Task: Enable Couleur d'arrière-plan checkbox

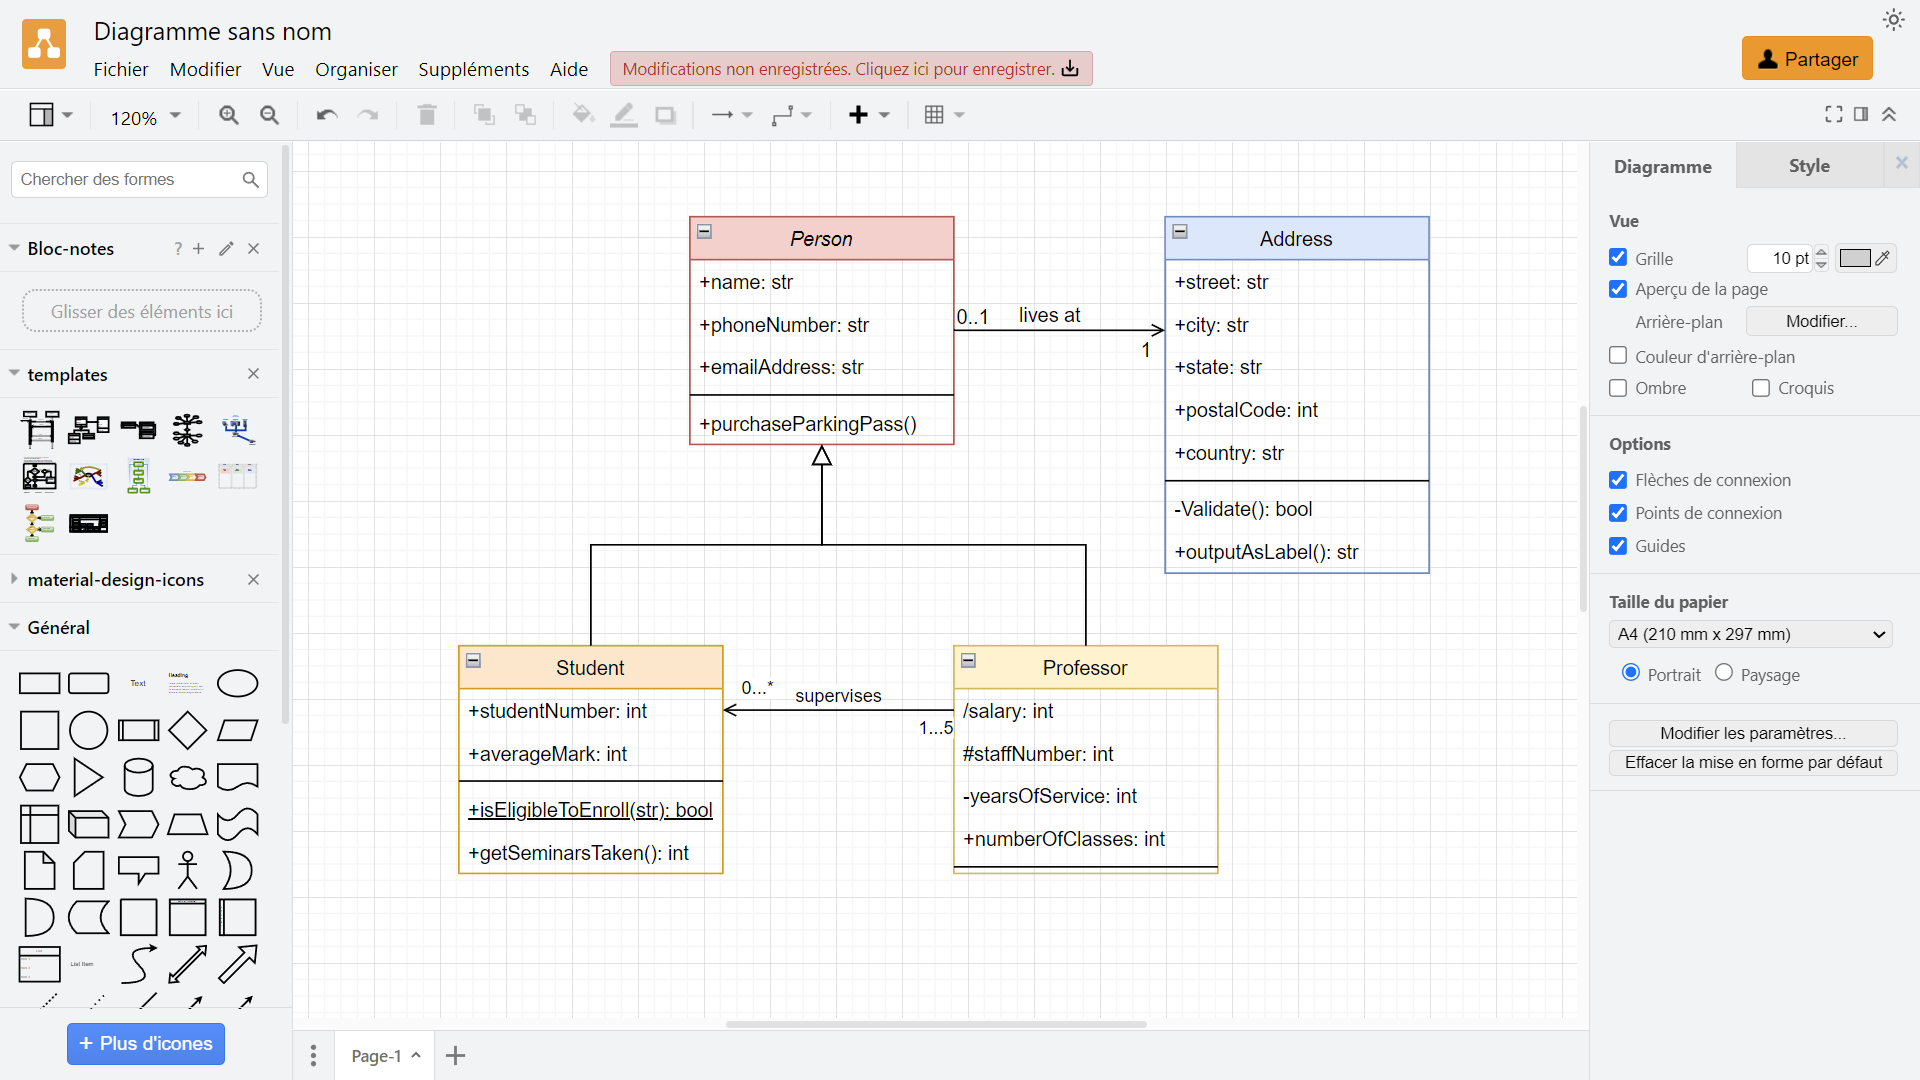Action: (1618, 356)
